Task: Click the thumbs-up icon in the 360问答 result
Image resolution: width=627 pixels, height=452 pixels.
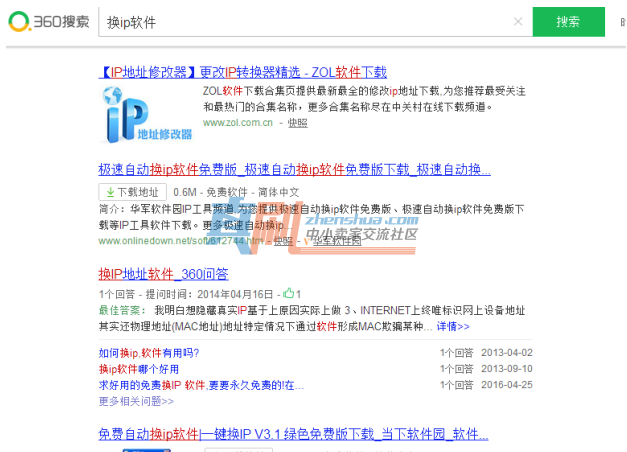Action: pyautogui.click(x=288, y=294)
